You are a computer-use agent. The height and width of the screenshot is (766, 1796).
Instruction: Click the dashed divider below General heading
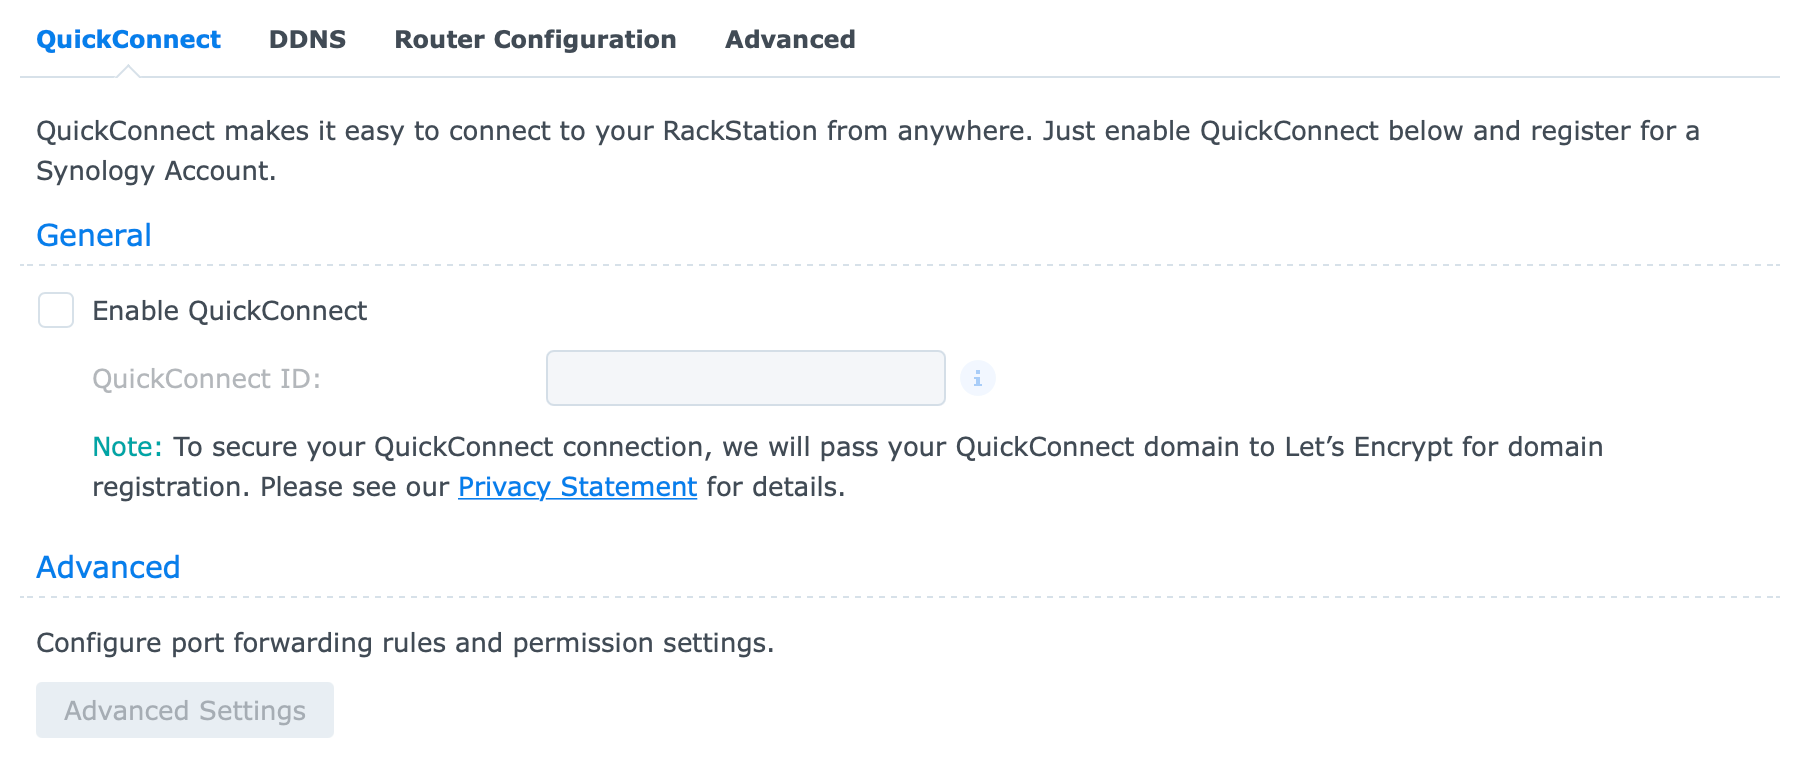tap(900, 265)
